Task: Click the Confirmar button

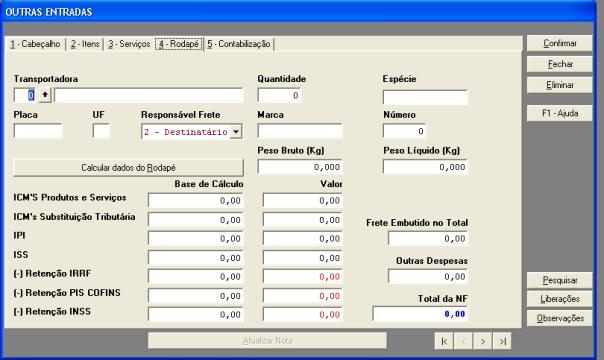Action: (x=560, y=43)
